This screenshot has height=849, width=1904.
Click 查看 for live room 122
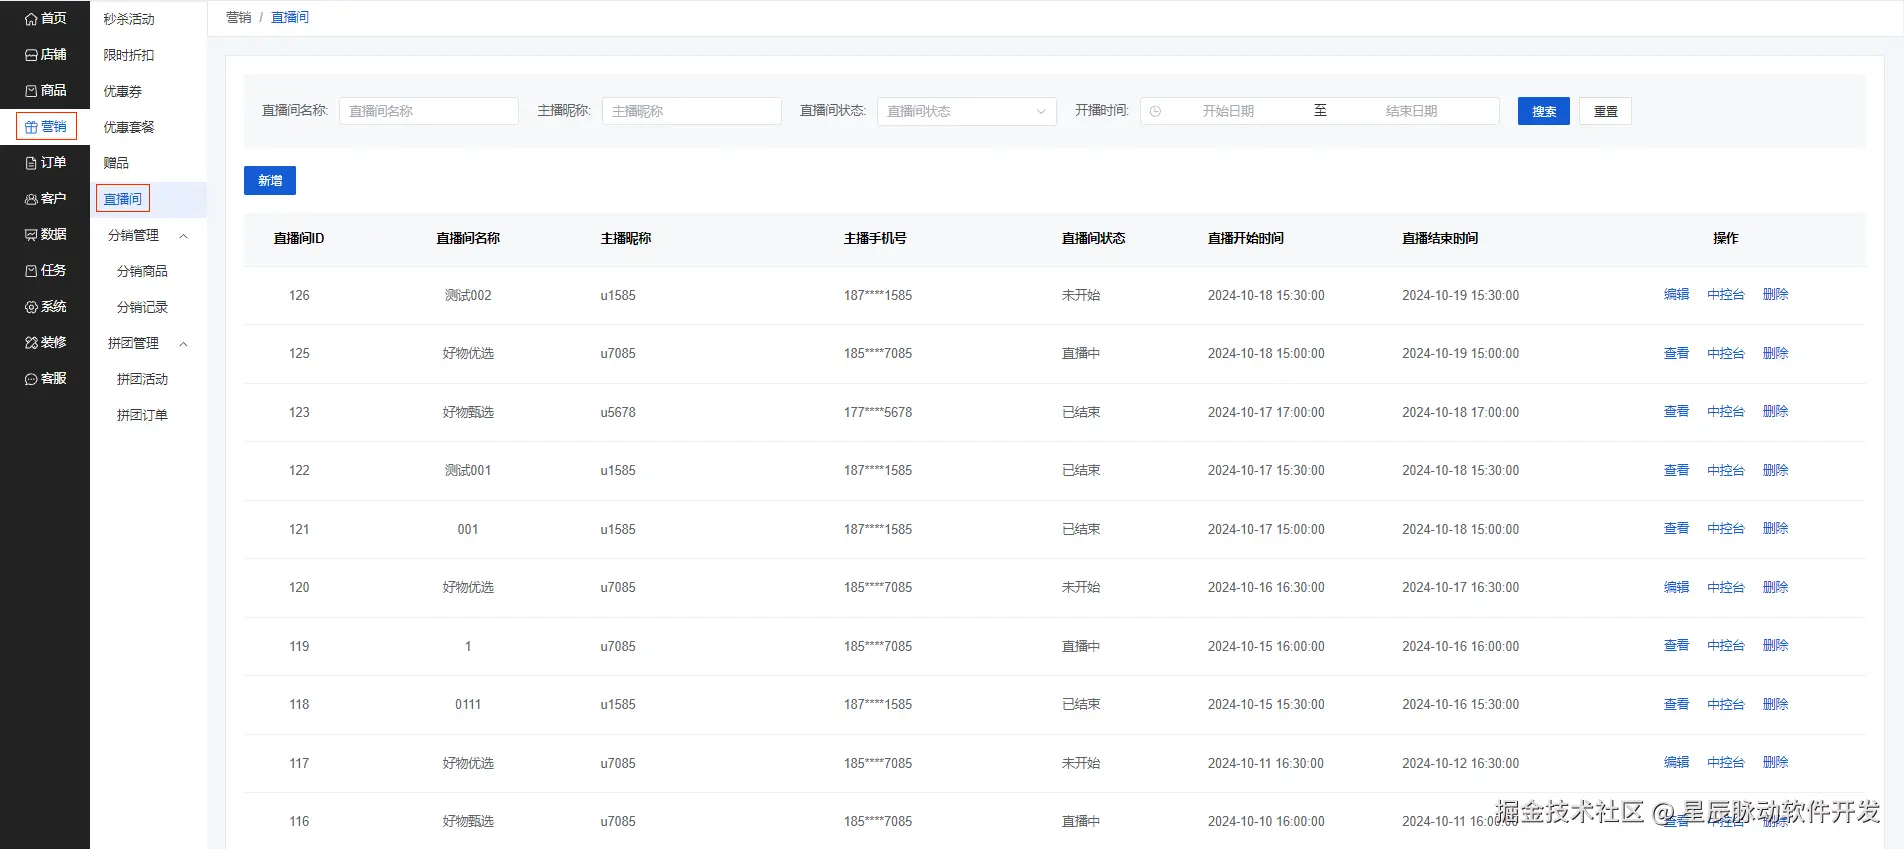tap(1676, 470)
